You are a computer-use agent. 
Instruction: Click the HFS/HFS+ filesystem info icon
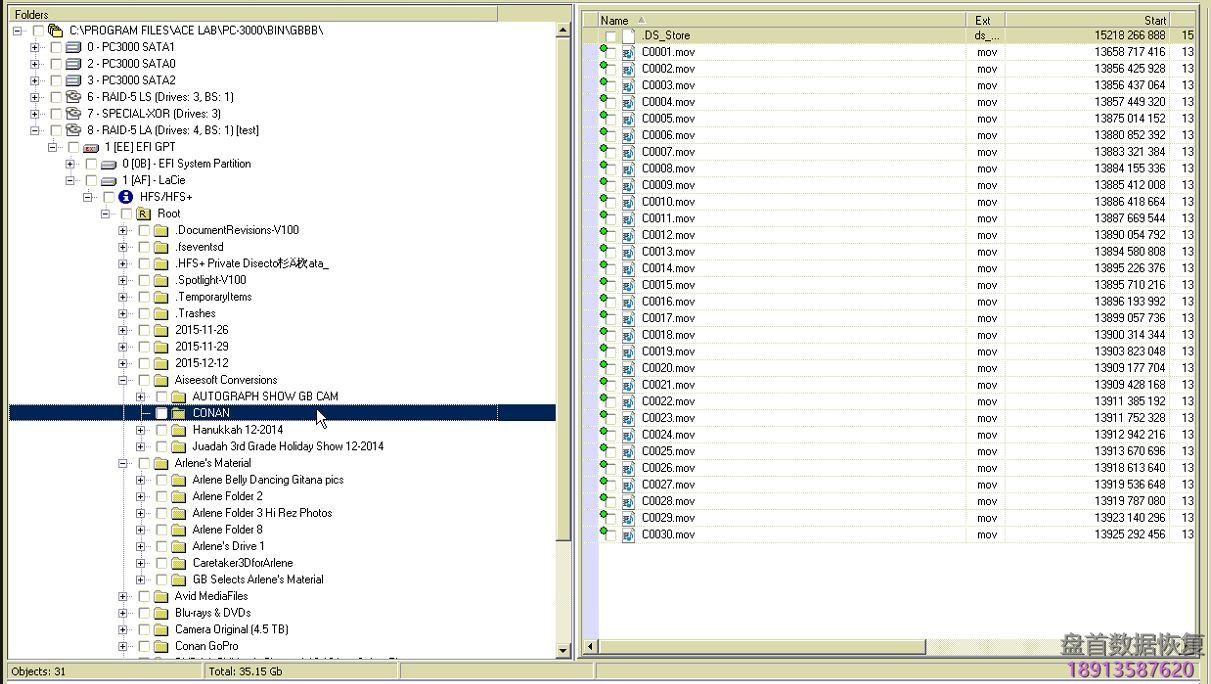[x=125, y=197]
